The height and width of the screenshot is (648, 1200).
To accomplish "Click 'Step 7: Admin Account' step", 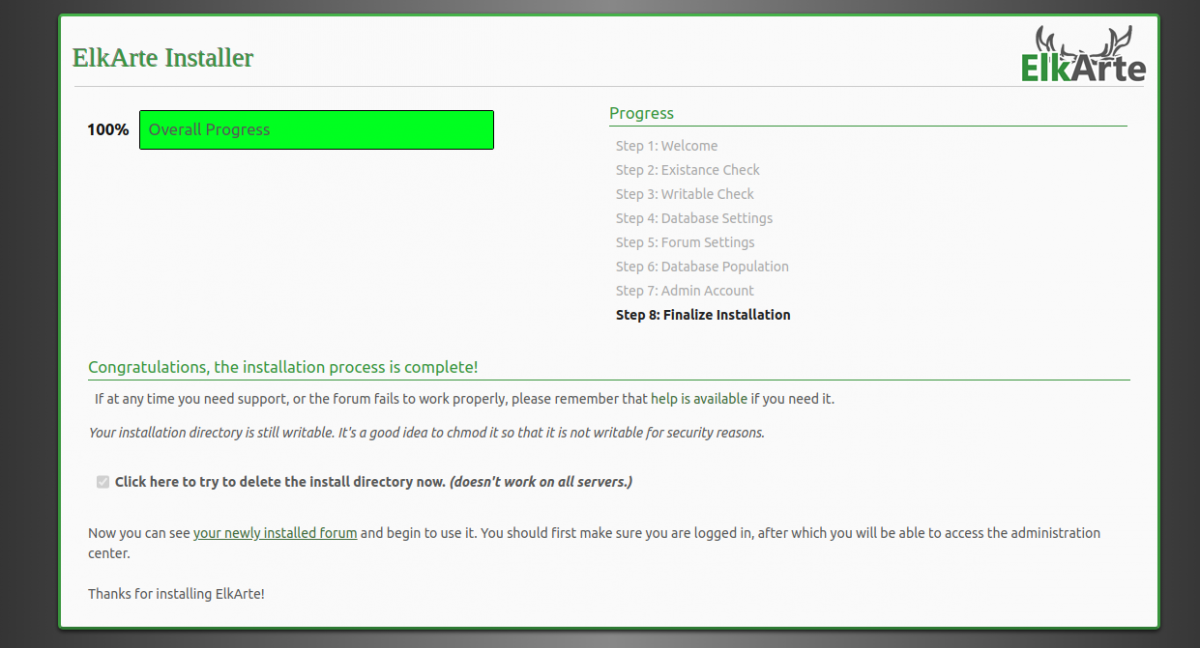I will (685, 290).
